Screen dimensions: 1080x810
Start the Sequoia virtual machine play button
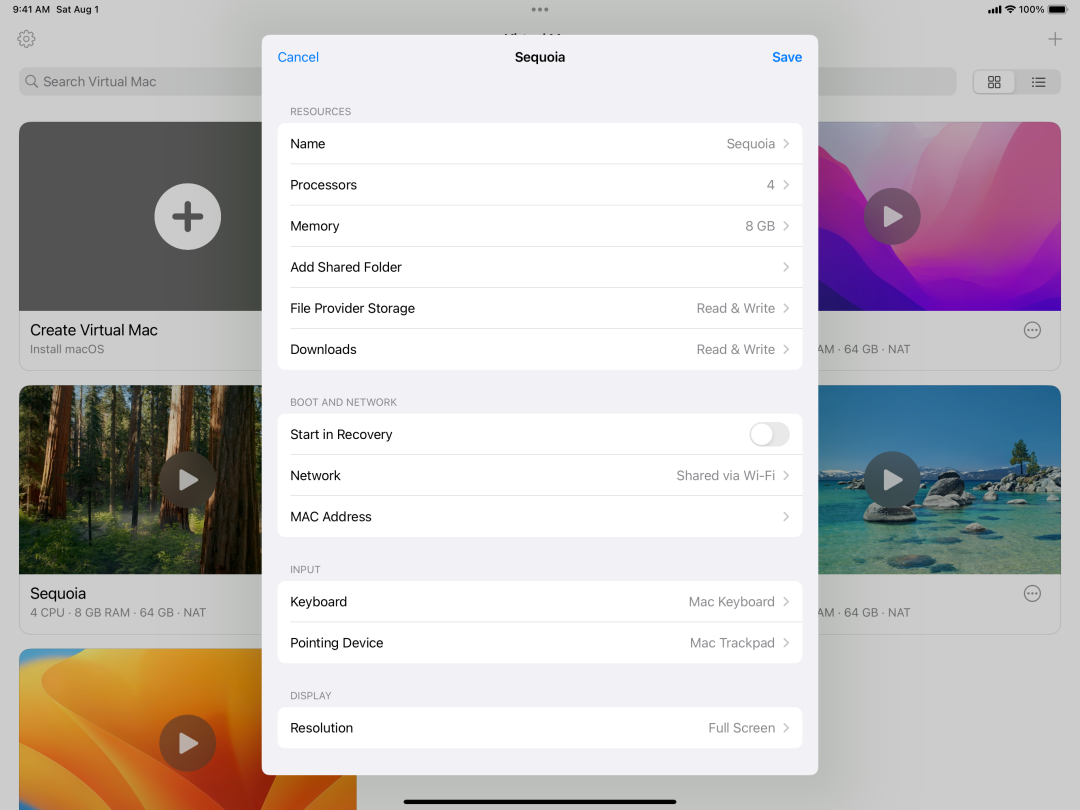[187, 479]
